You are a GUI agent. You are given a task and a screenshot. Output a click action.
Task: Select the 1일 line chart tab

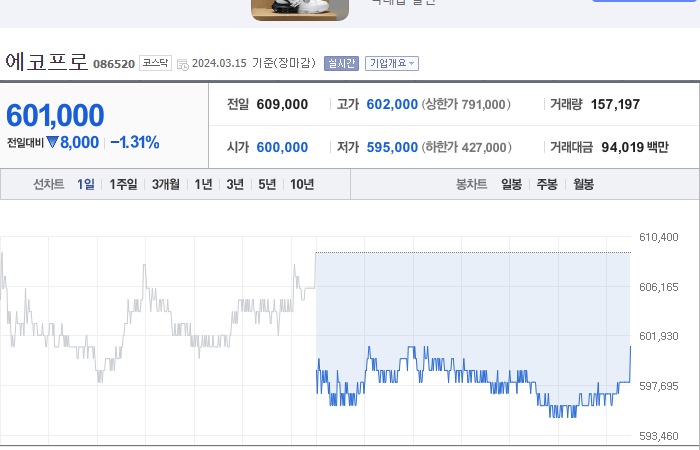coord(86,184)
